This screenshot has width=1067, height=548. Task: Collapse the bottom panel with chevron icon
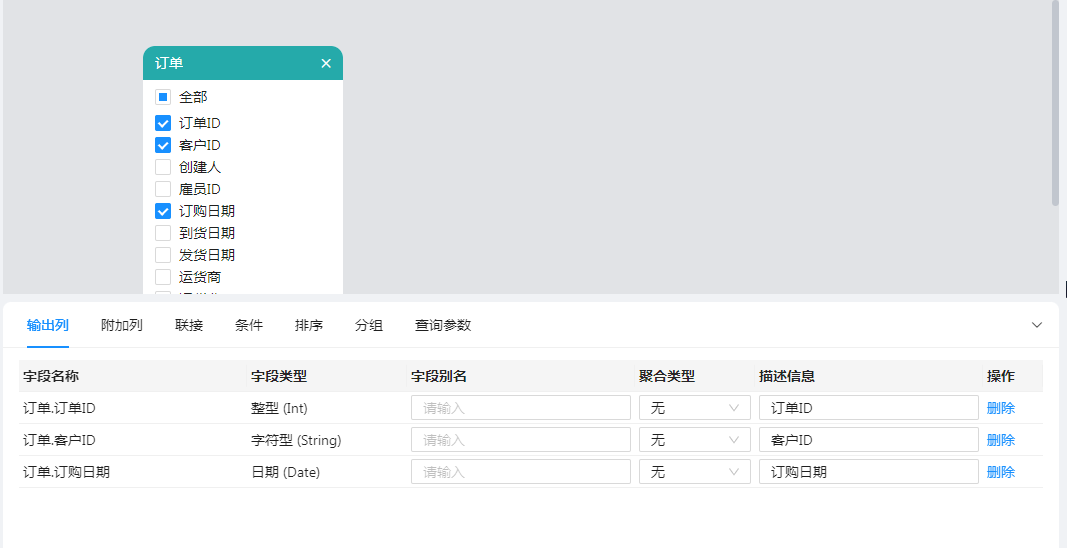tap(1037, 325)
